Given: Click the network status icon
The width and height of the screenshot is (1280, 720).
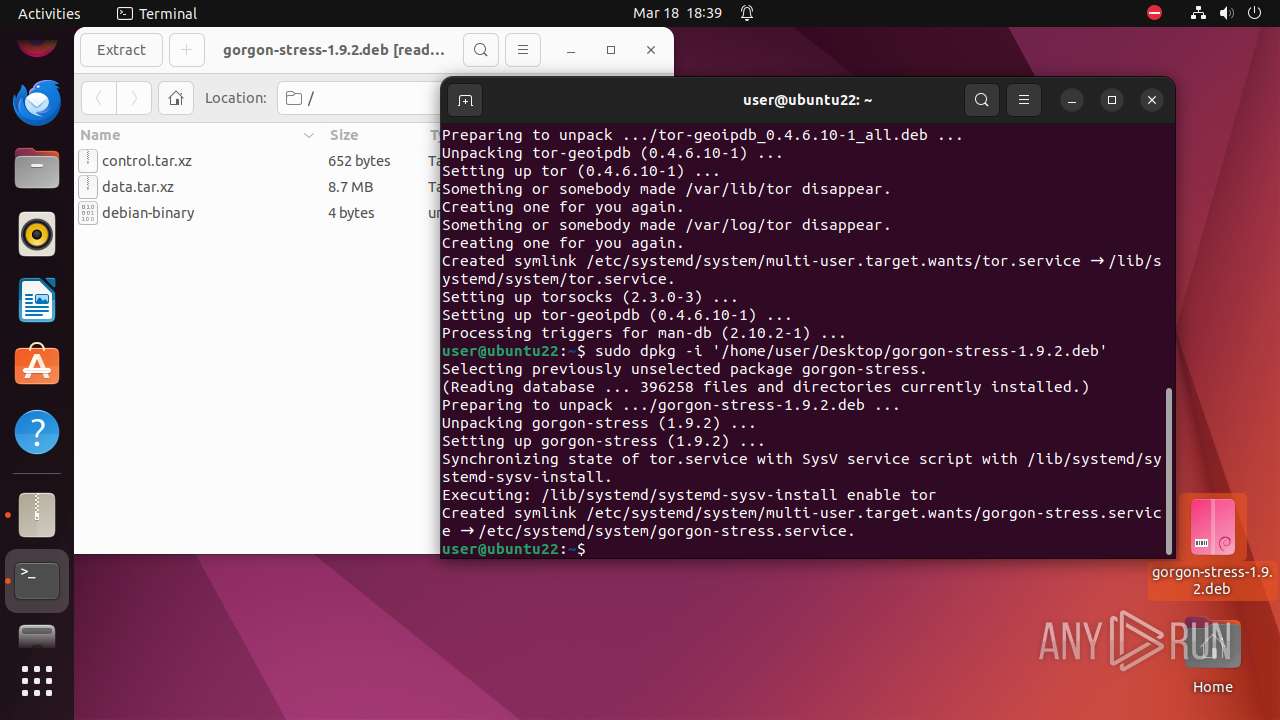Looking at the screenshot, I should pyautogui.click(x=1199, y=13).
